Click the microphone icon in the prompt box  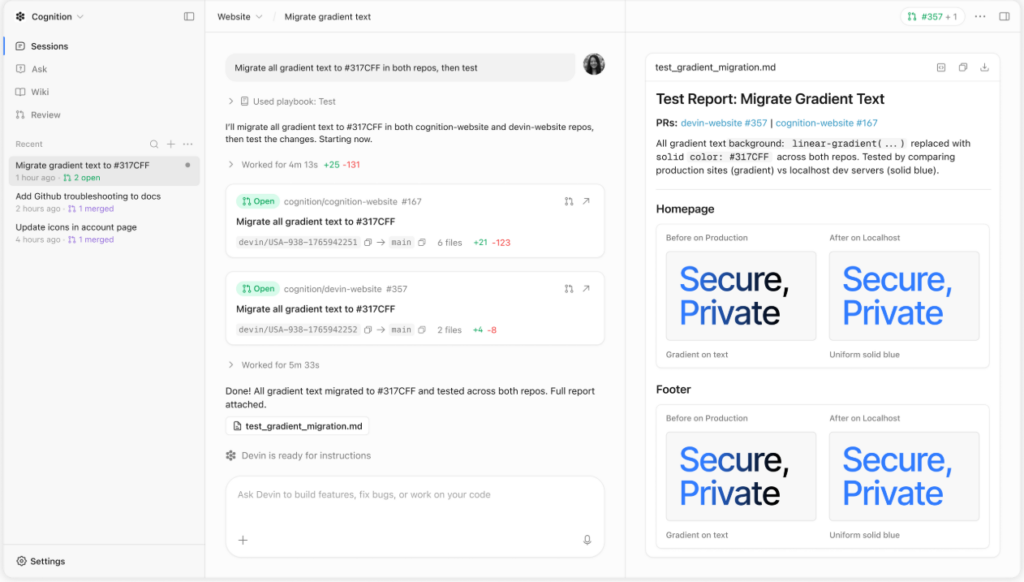[587, 540]
